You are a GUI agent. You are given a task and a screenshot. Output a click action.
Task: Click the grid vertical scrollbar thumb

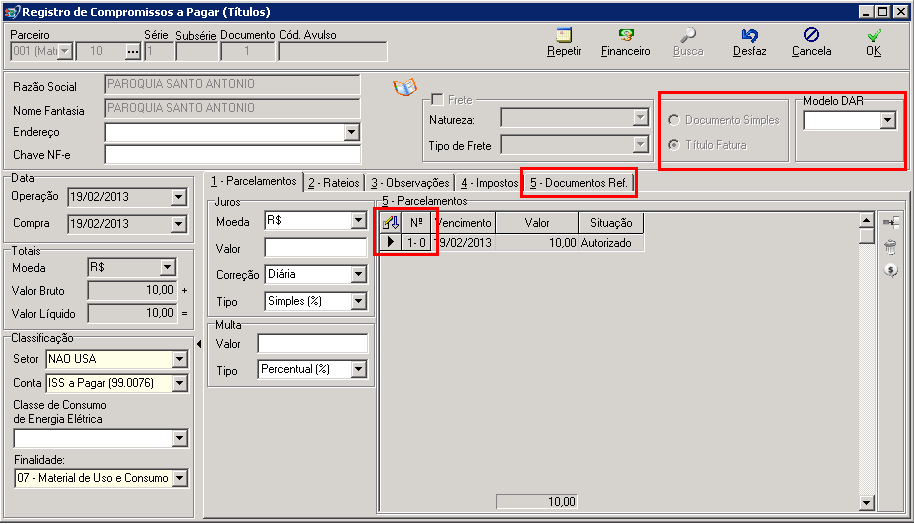[867, 235]
